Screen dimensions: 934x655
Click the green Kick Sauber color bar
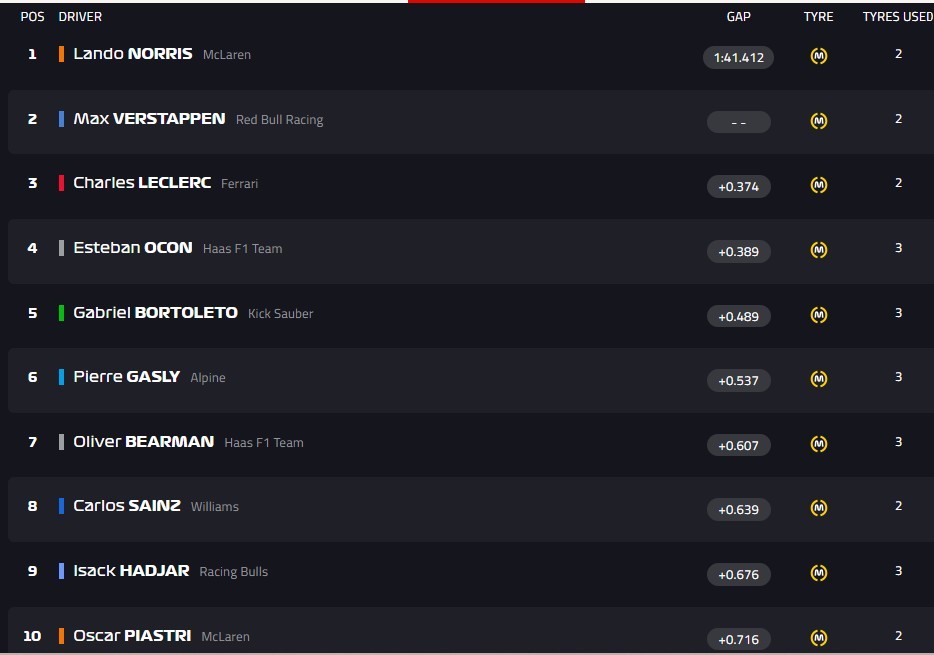coord(62,313)
